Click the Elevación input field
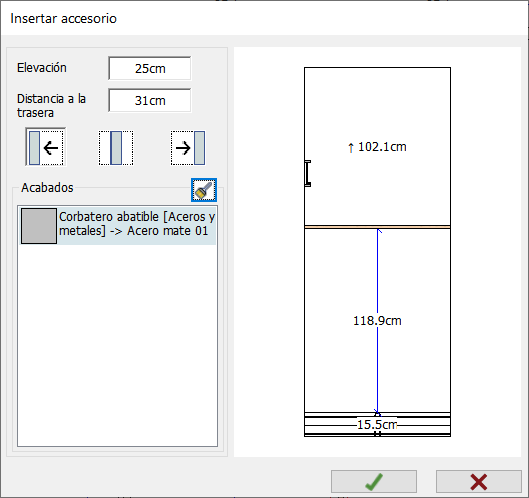Image resolution: width=529 pixels, height=498 pixels. [x=150, y=68]
